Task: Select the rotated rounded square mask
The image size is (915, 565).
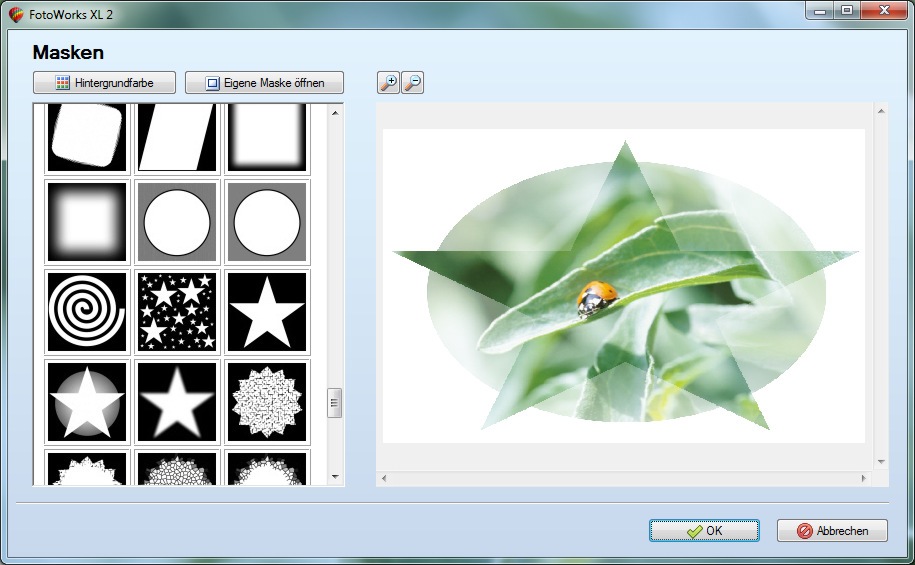Action: (x=87, y=138)
